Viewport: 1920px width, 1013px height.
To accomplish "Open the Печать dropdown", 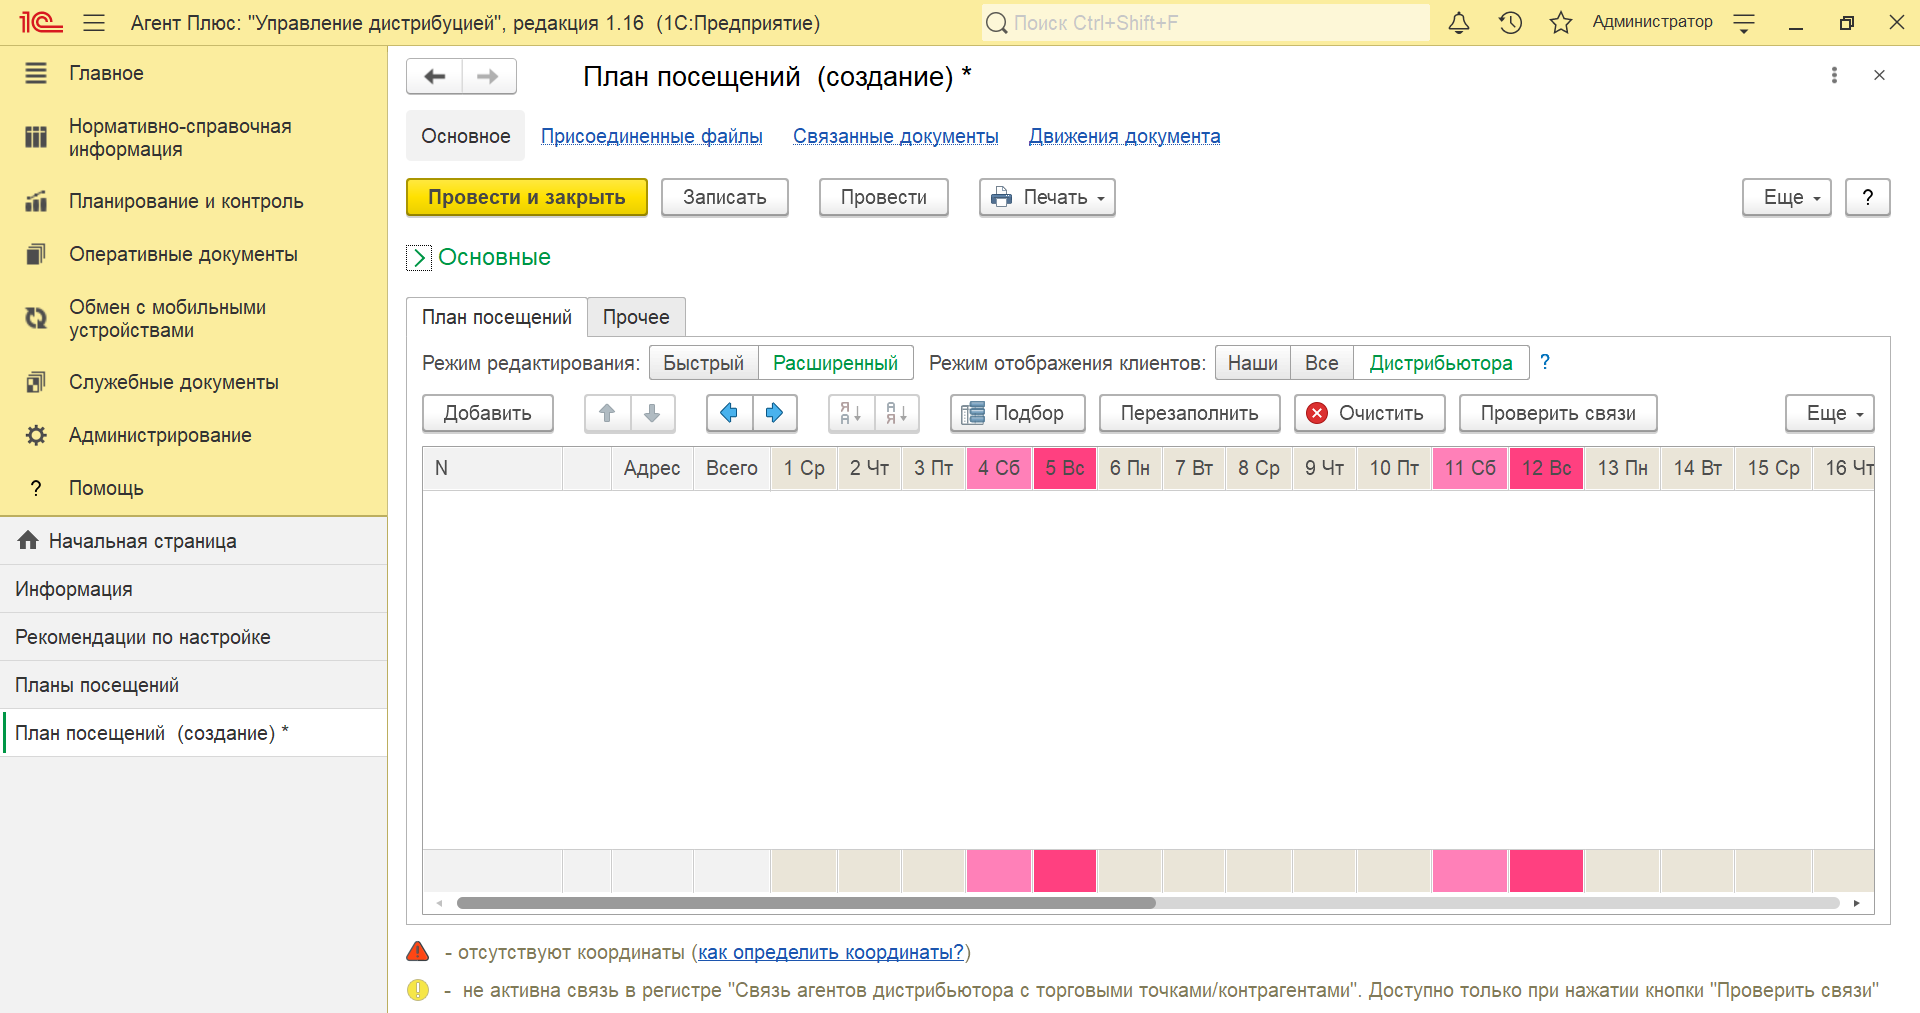I will 1047,197.
